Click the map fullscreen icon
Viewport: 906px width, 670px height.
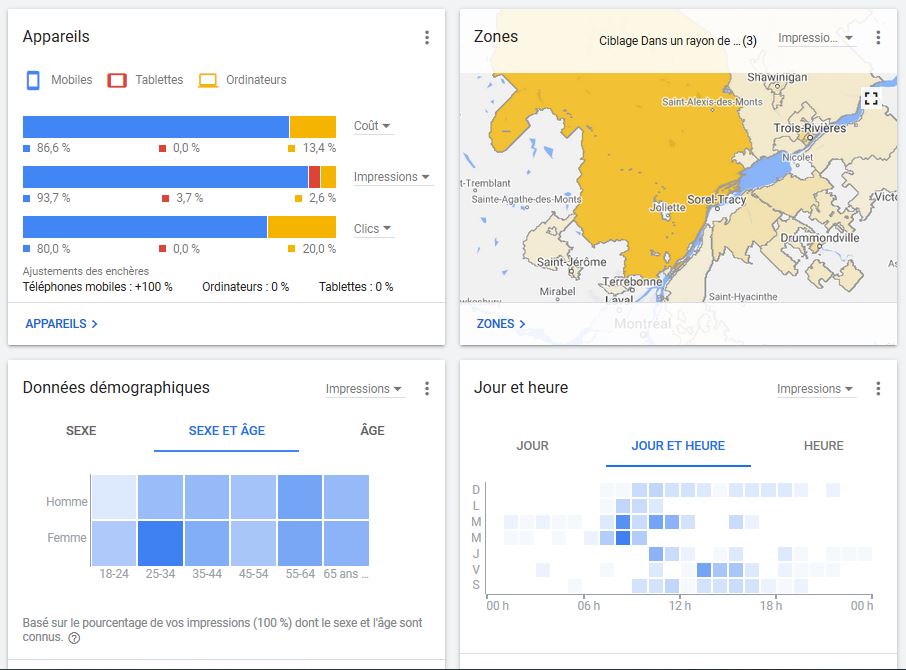(x=870, y=98)
